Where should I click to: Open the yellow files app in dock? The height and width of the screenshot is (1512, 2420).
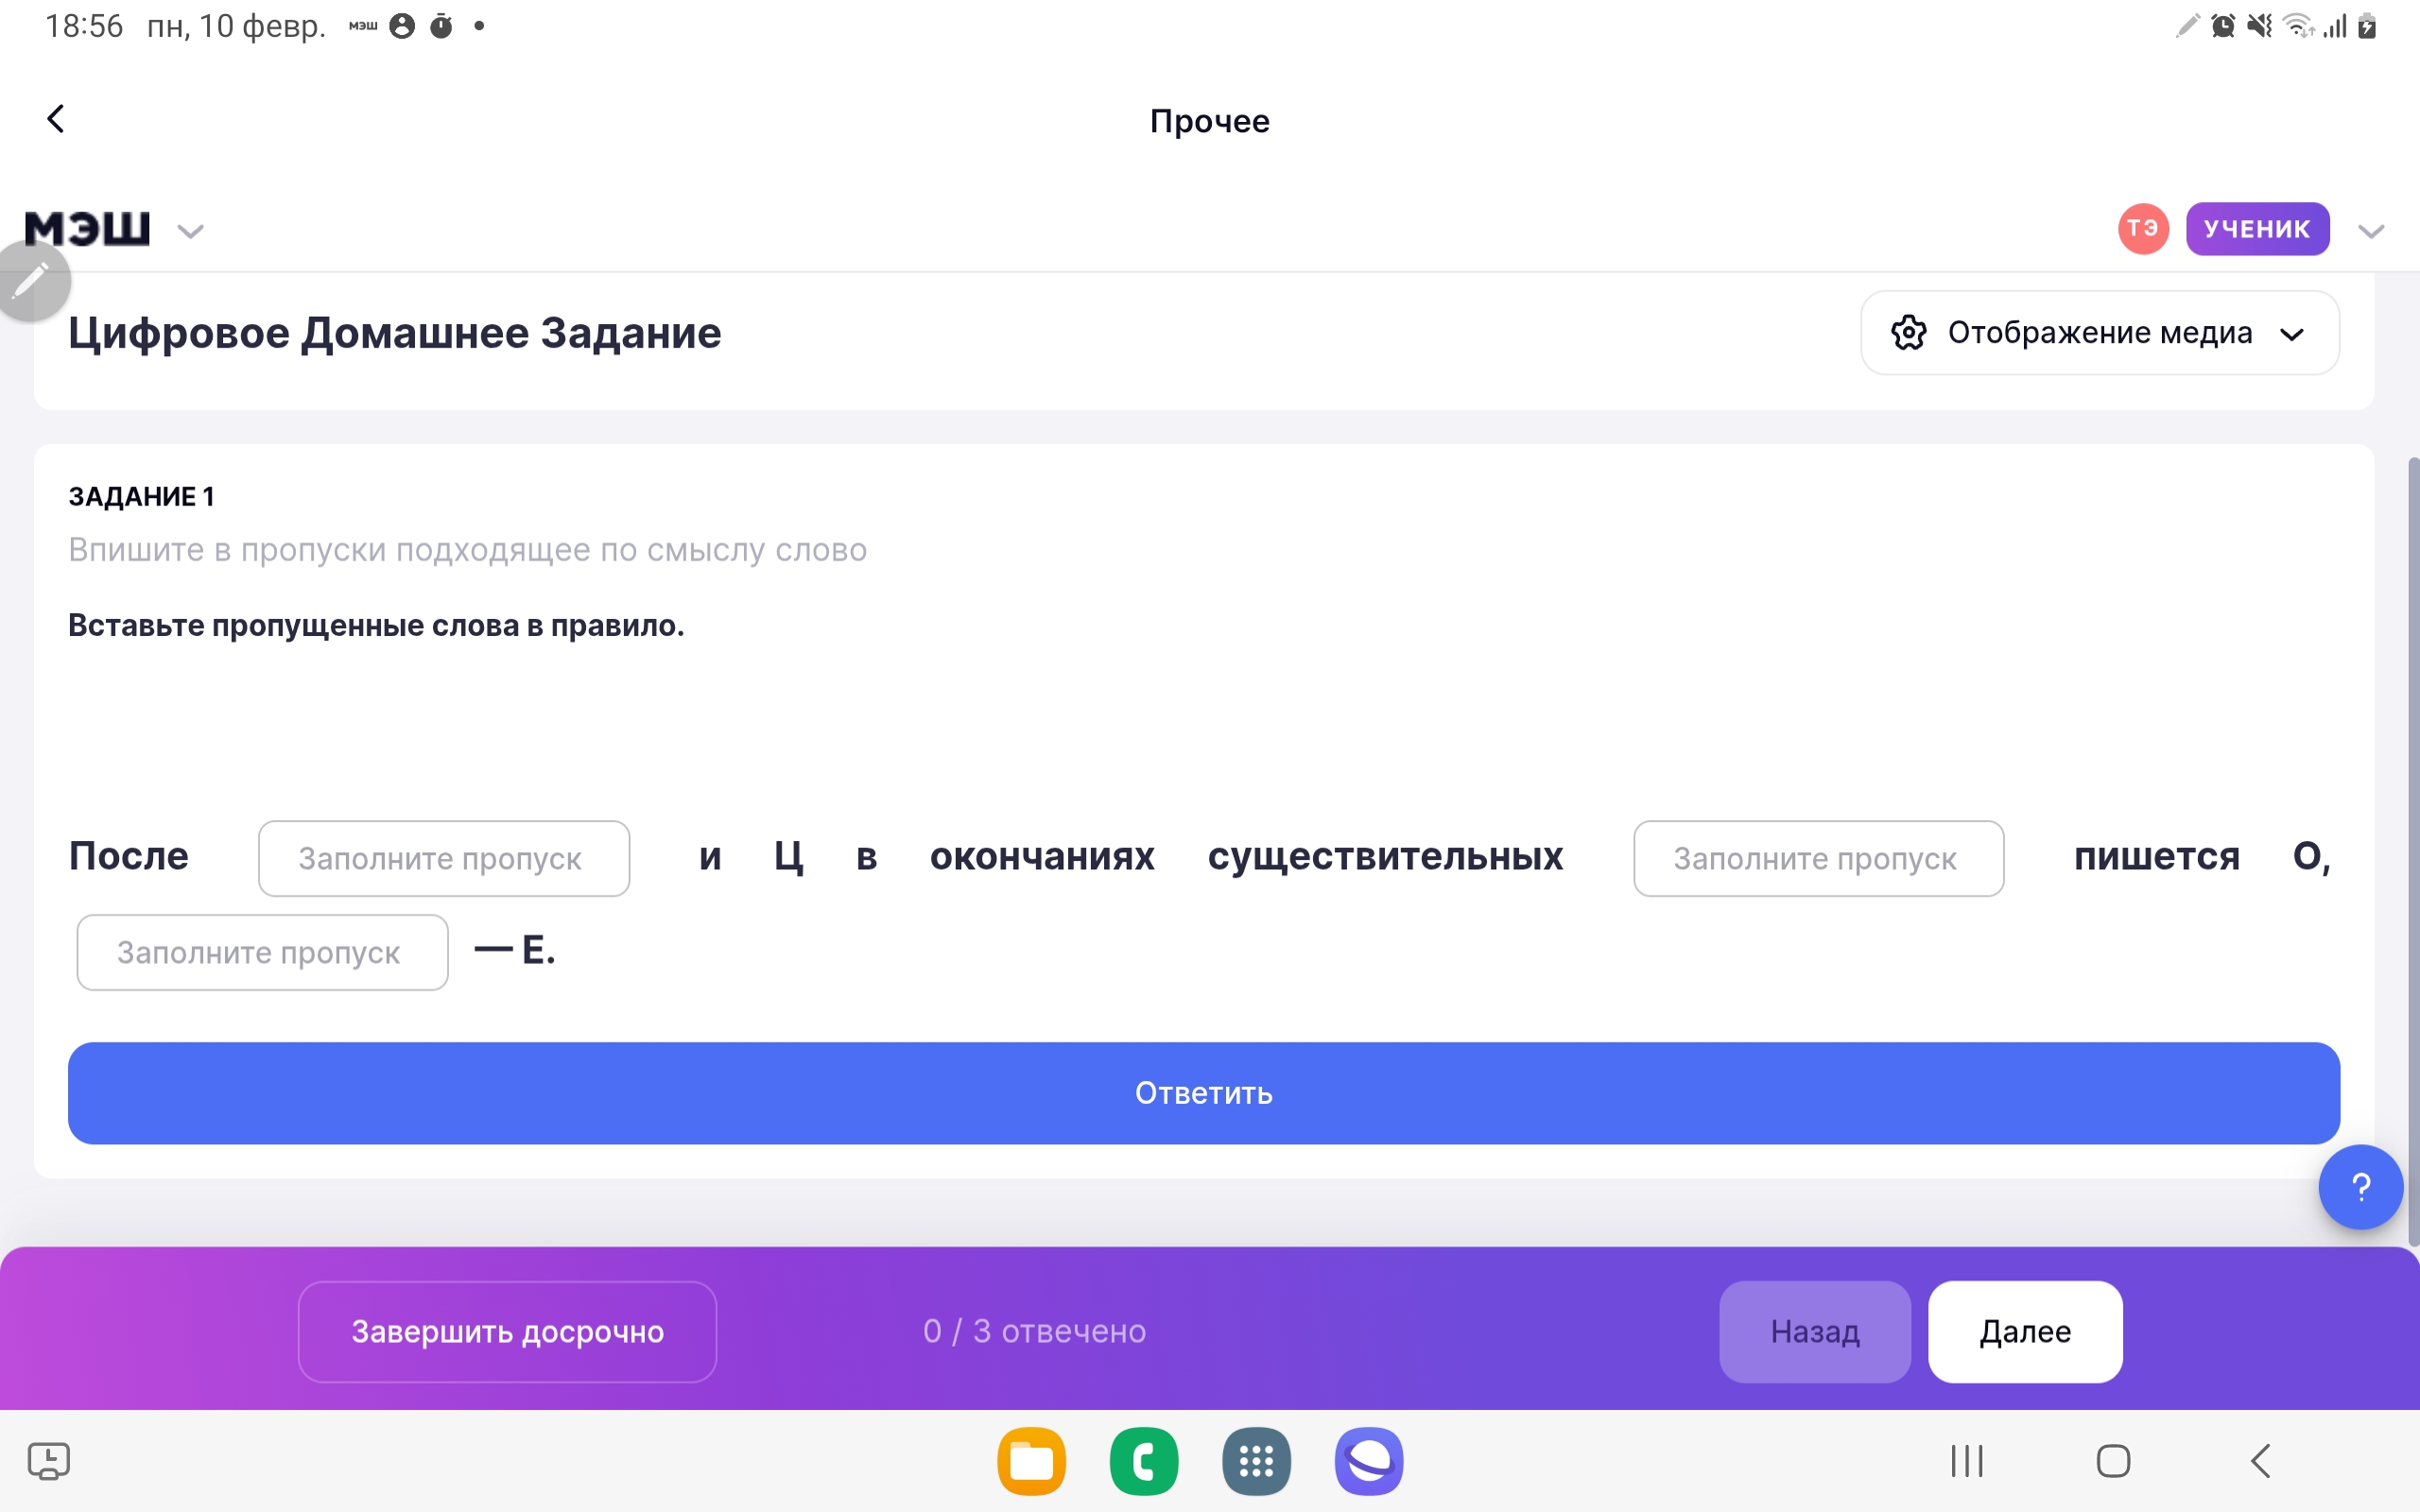pos(1031,1461)
